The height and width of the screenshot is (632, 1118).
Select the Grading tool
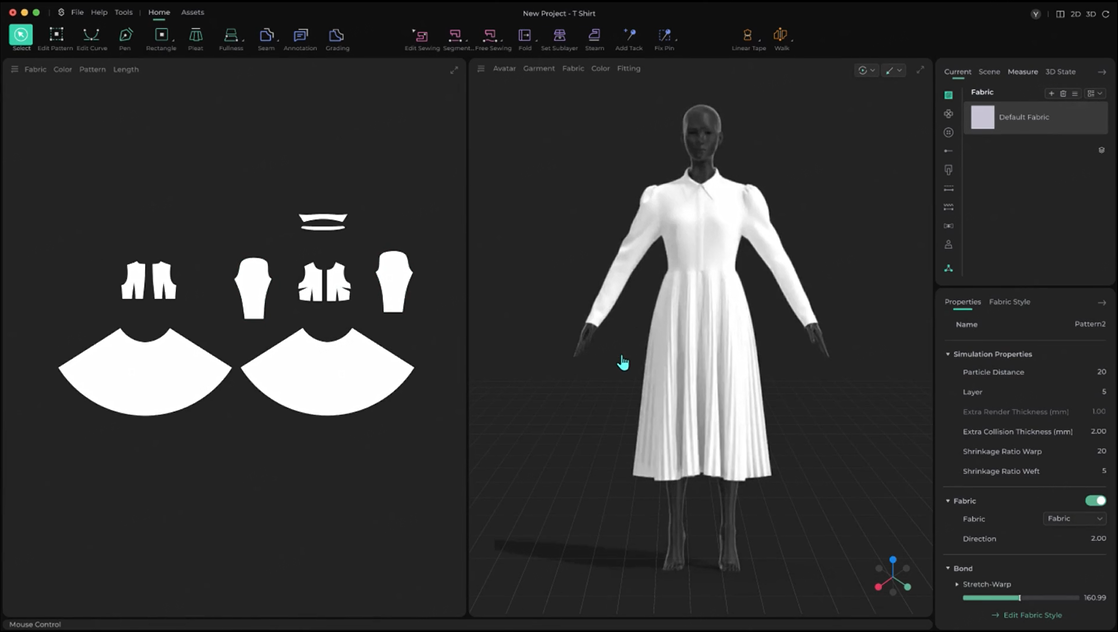337,37
